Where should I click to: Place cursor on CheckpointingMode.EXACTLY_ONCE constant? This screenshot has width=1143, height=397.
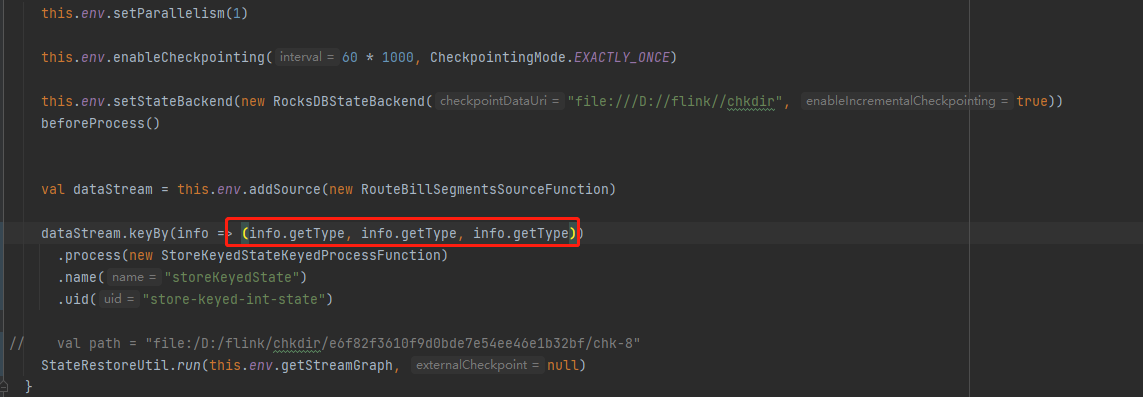(550, 57)
